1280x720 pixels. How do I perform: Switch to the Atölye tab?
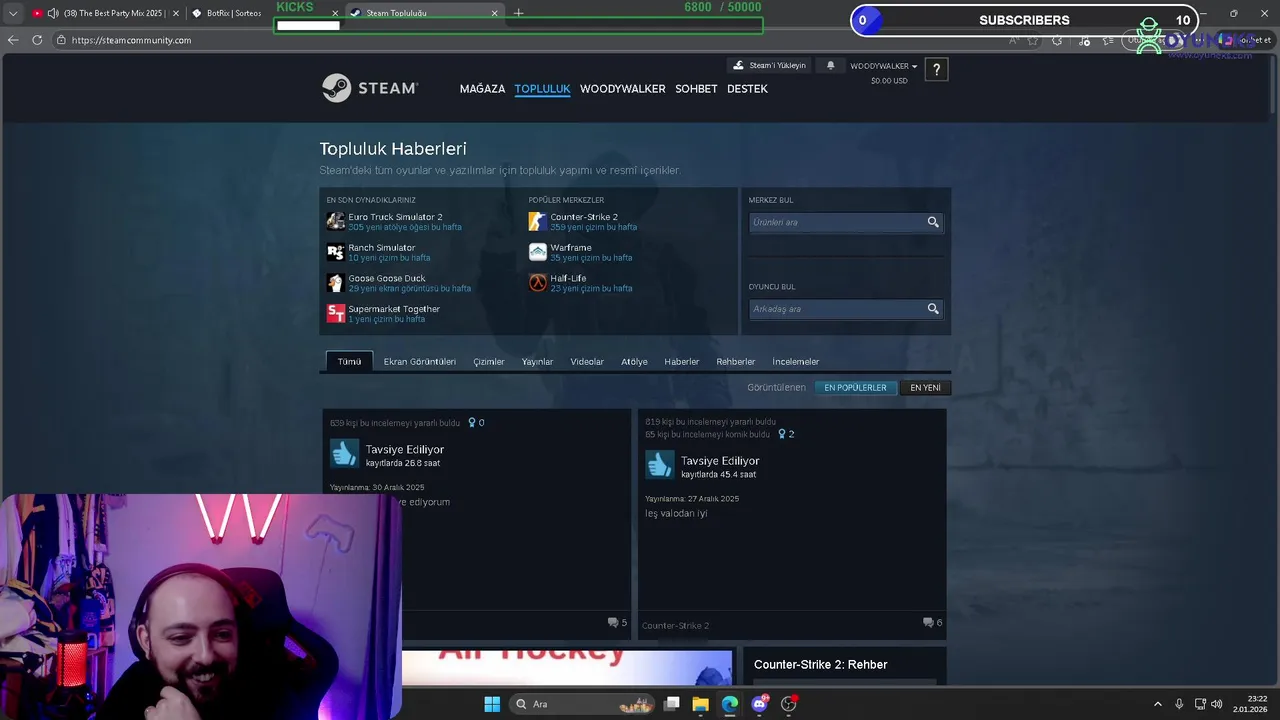pos(634,361)
